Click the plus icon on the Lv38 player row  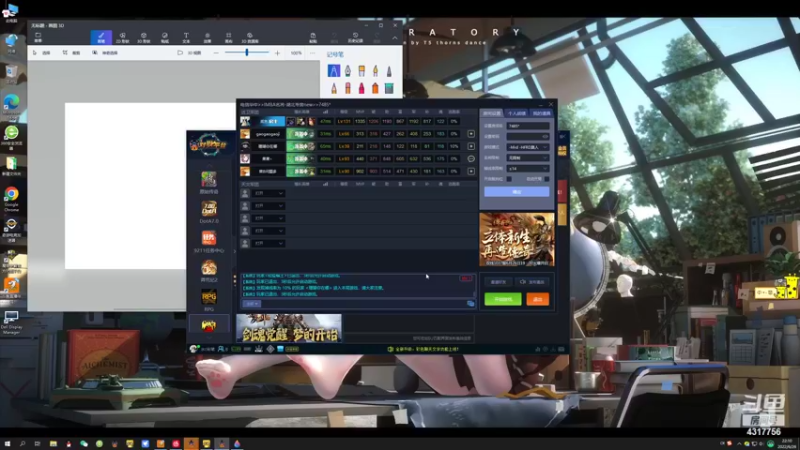point(471,146)
